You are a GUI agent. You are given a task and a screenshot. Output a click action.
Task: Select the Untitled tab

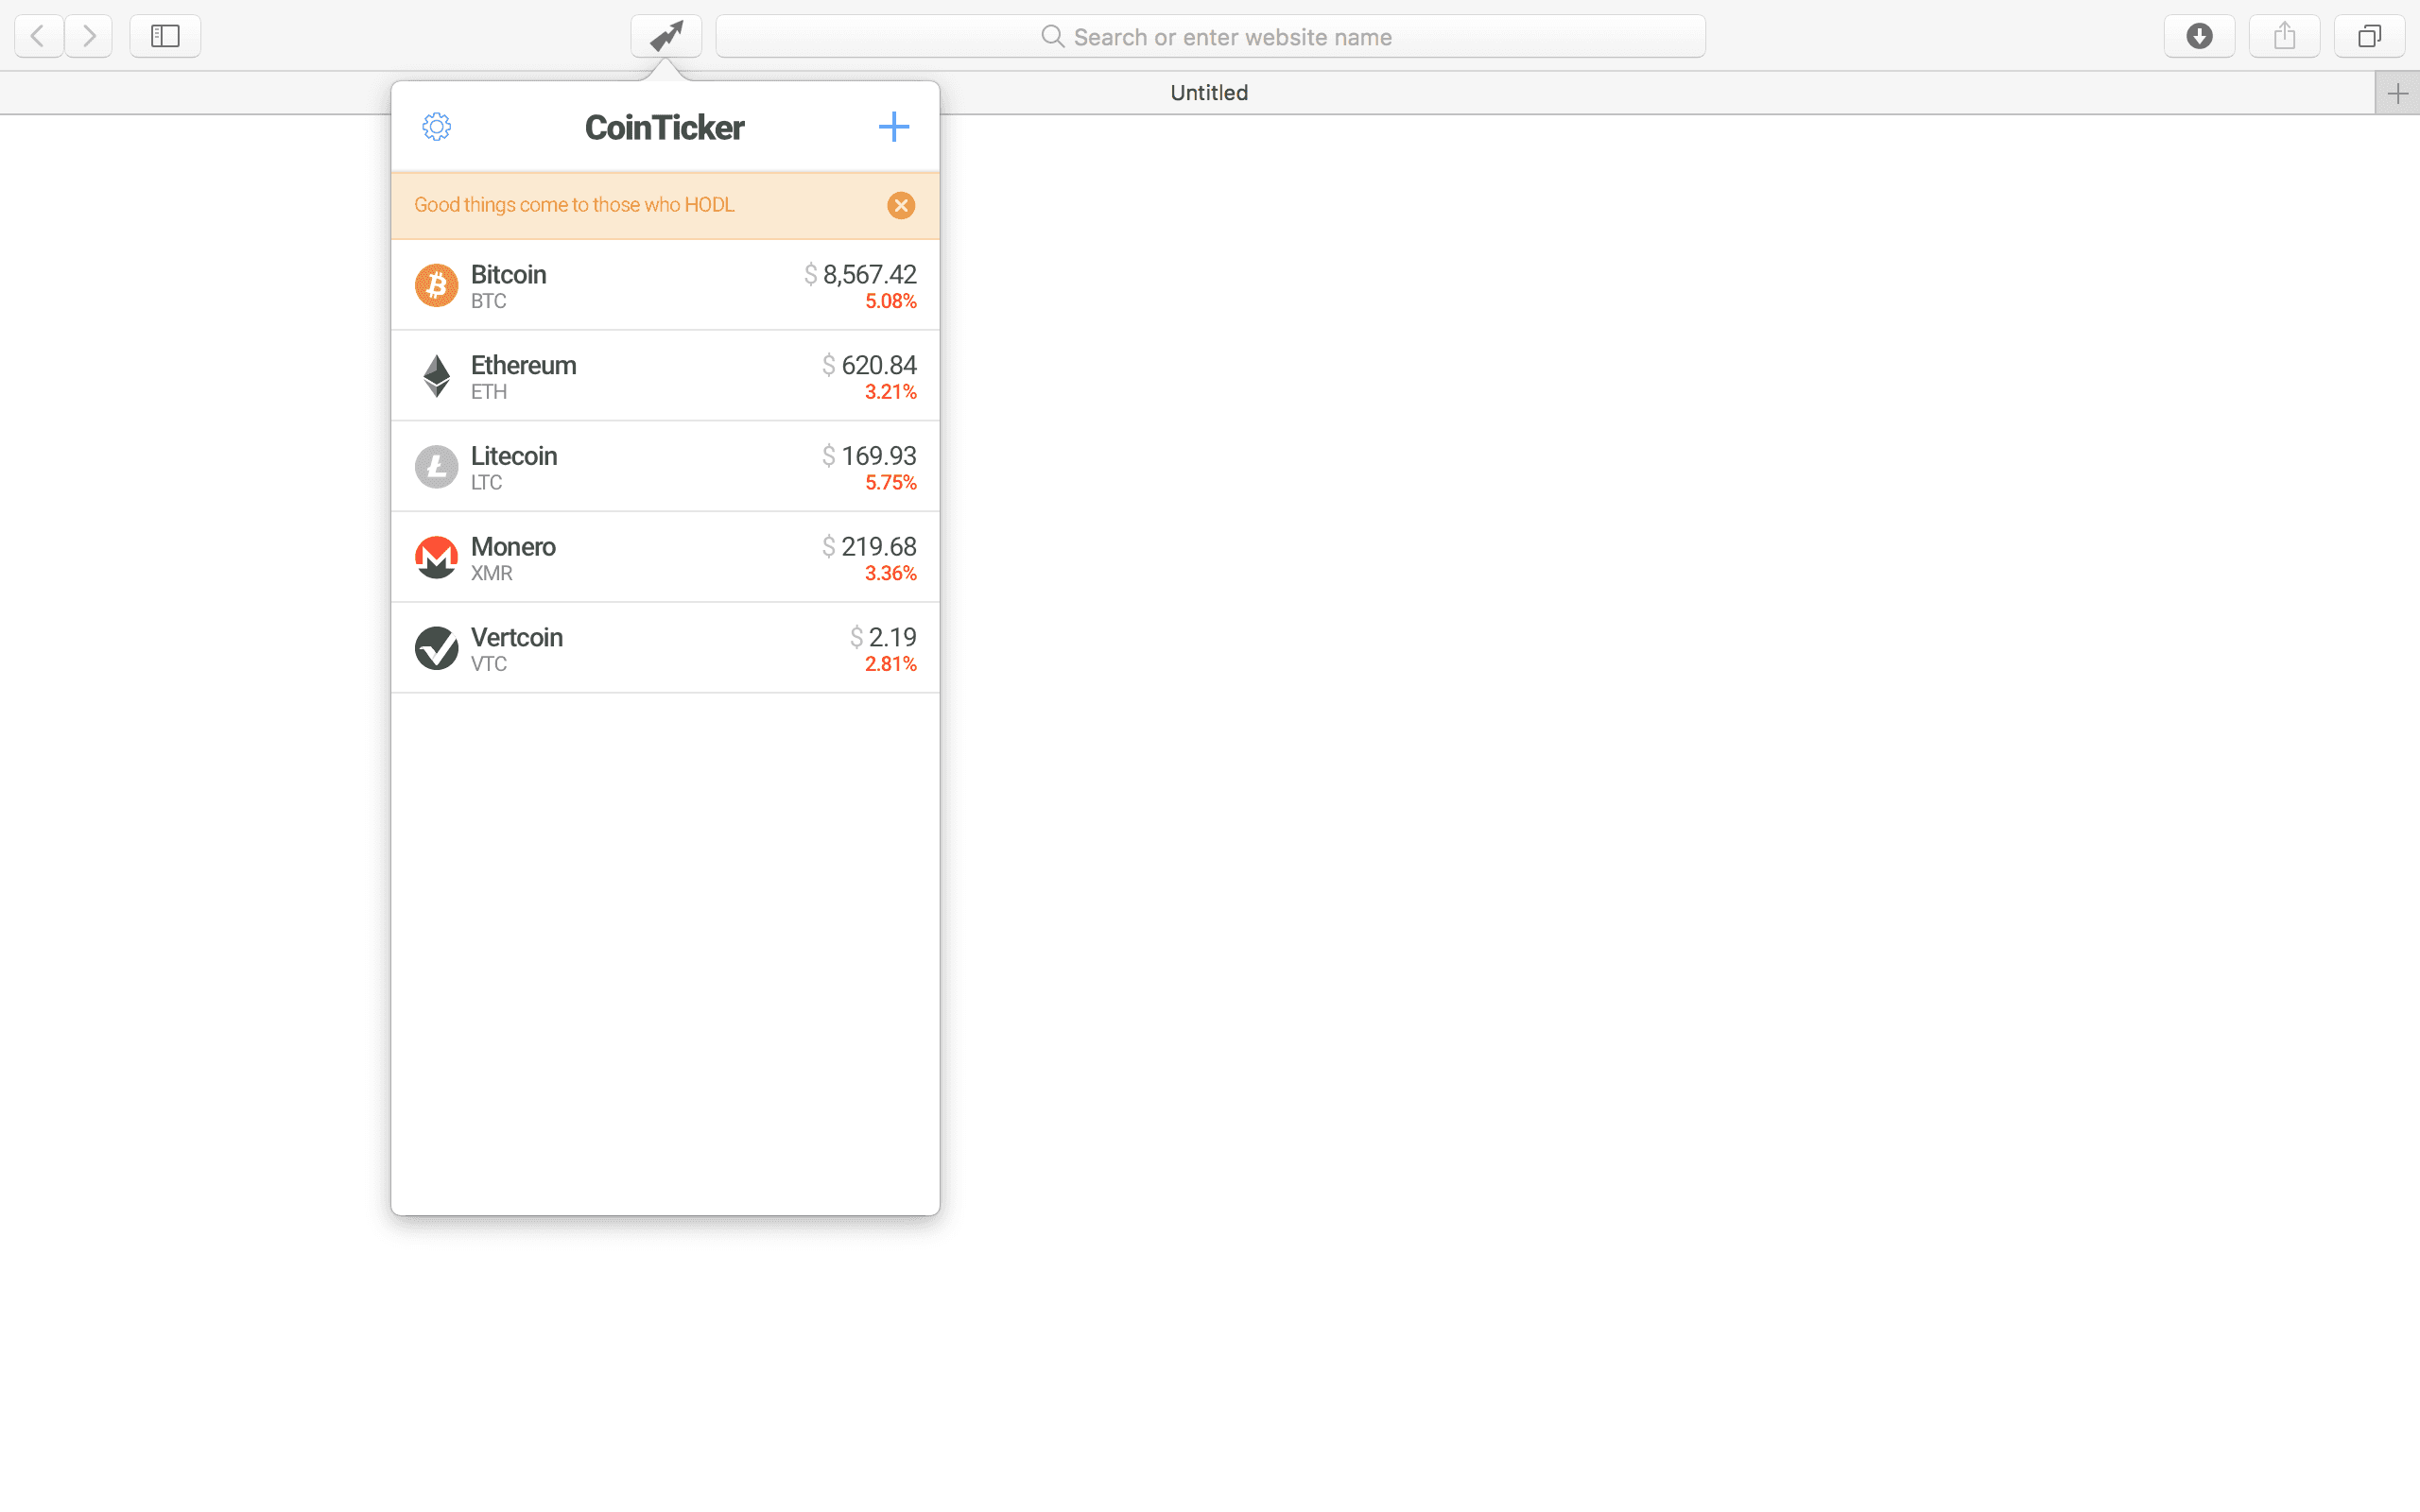(1208, 93)
